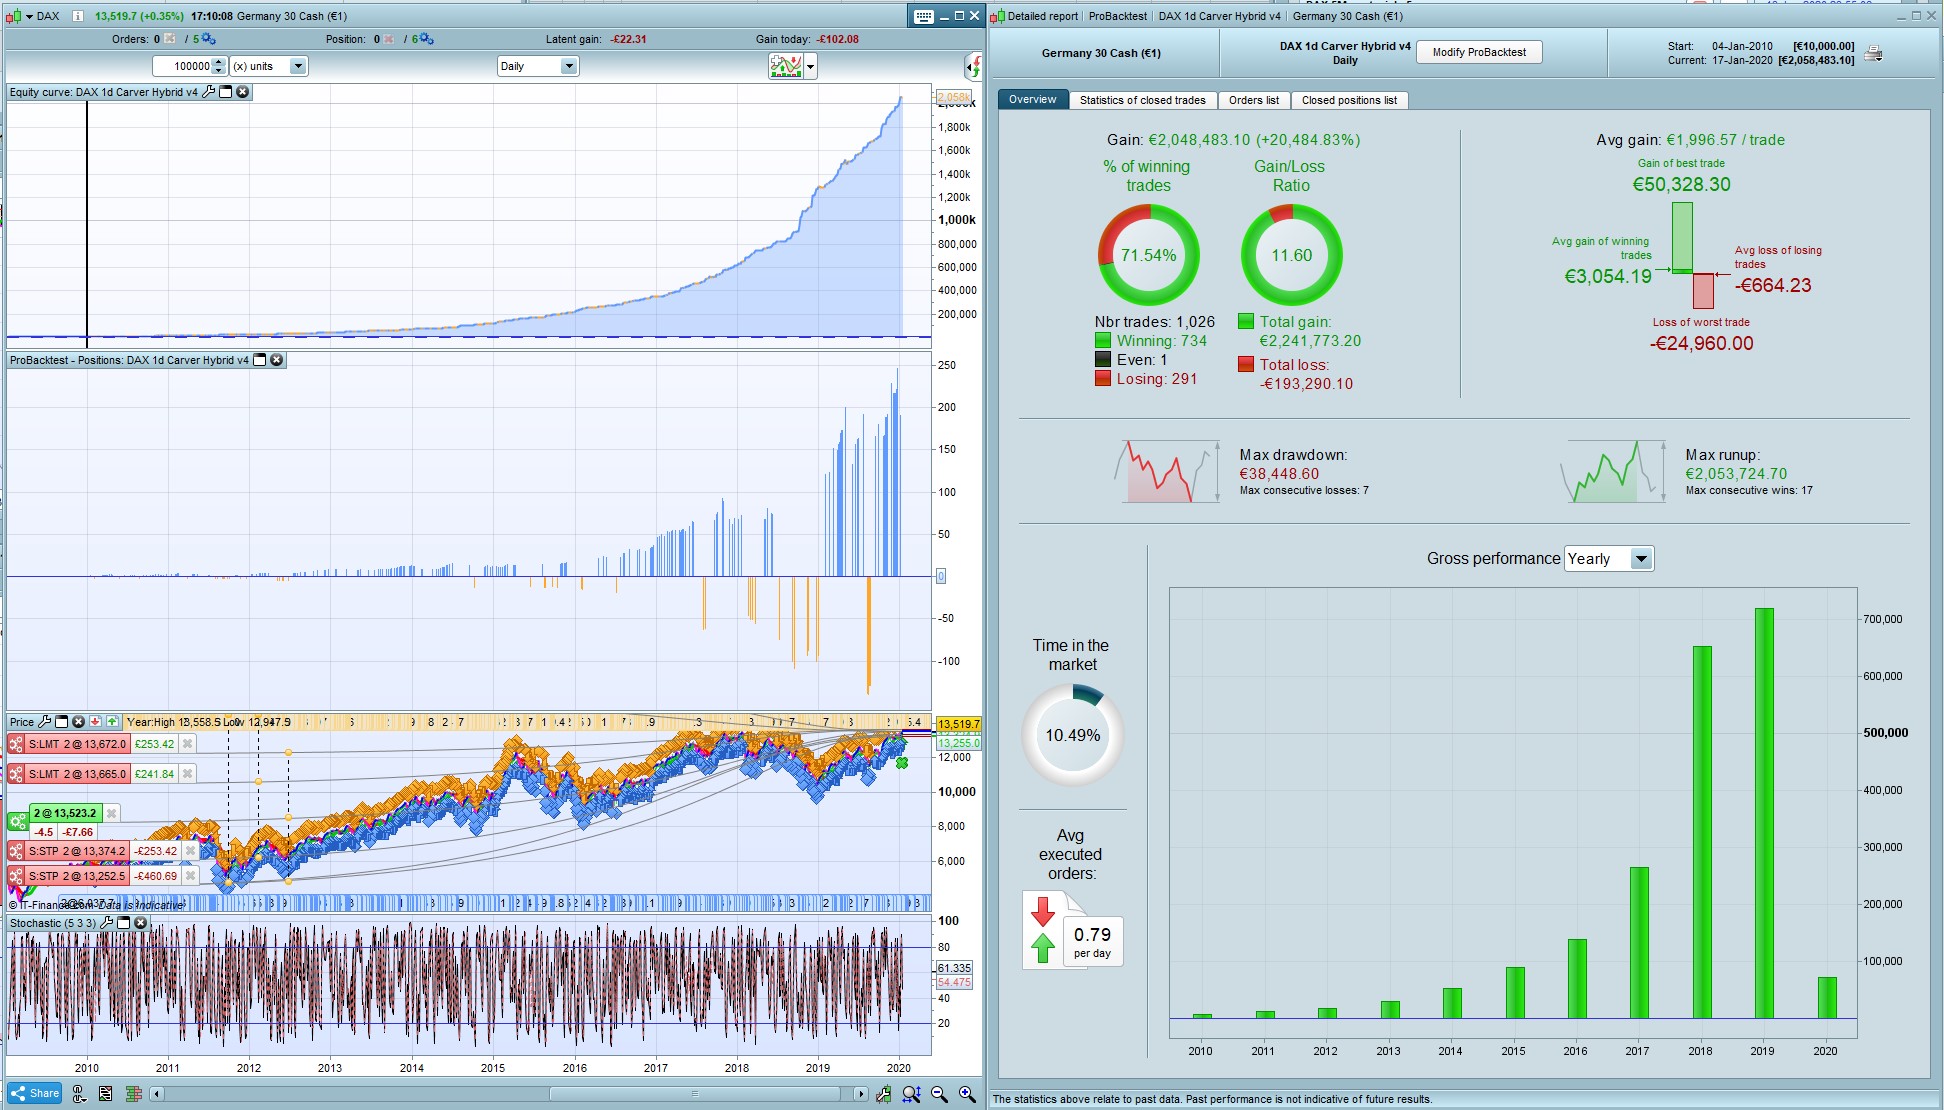
Task: Click the Modify ProBacktest button
Action: [1479, 52]
